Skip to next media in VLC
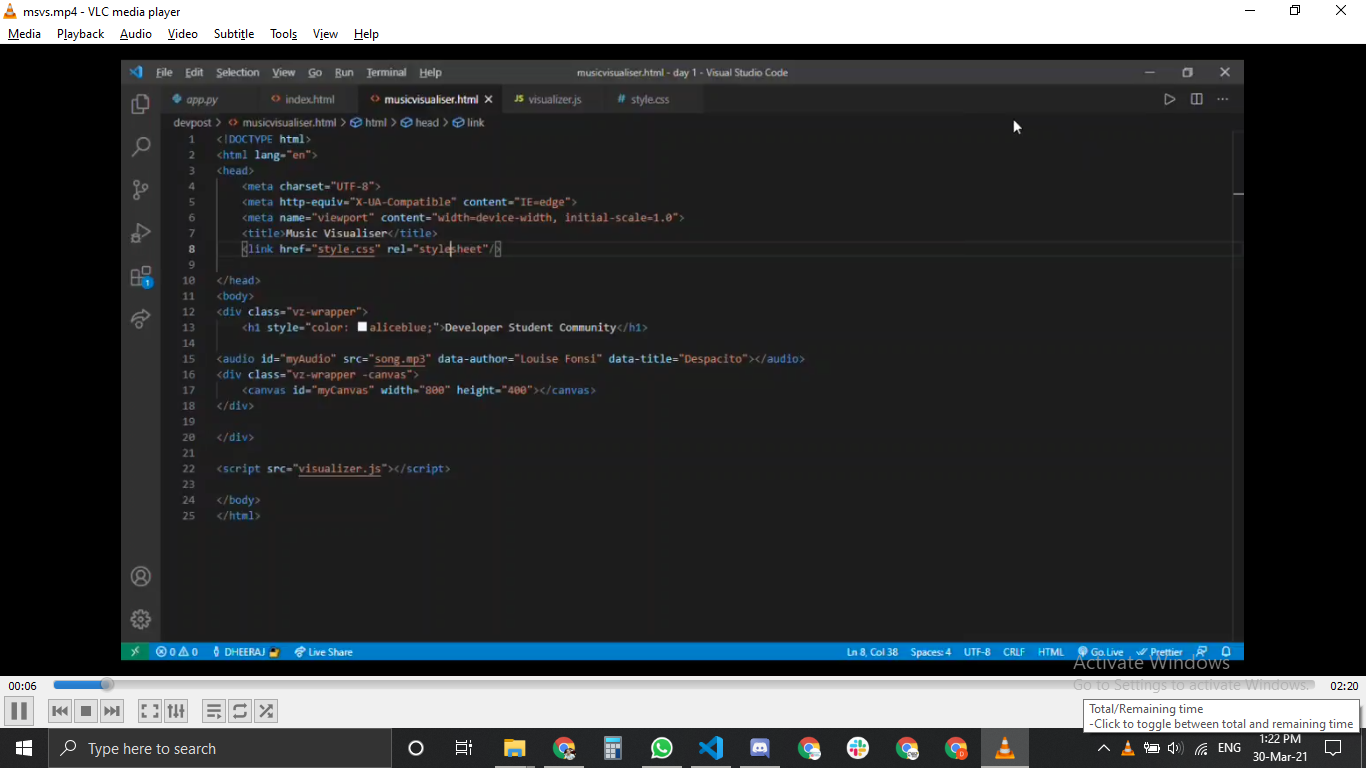 pyautogui.click(x=112, y=711)
